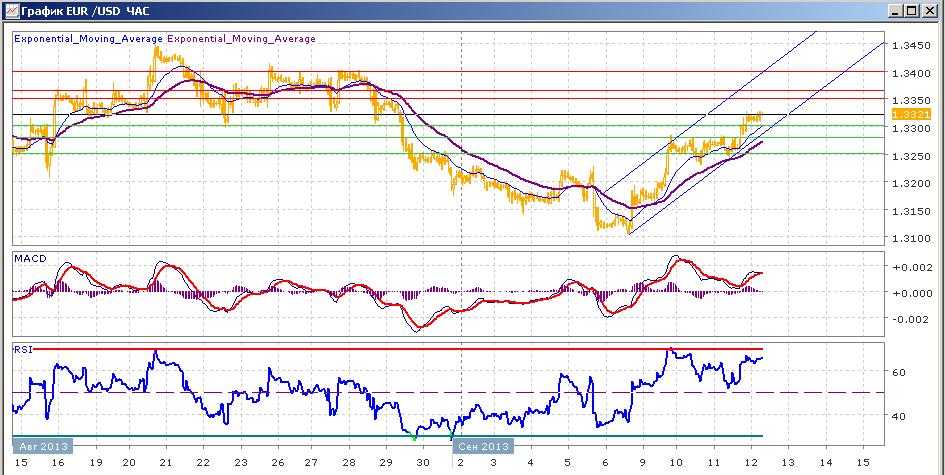Click the Сен 2013 month marker
The height and width of the screenshot is (475, 945).
[484, 447]
